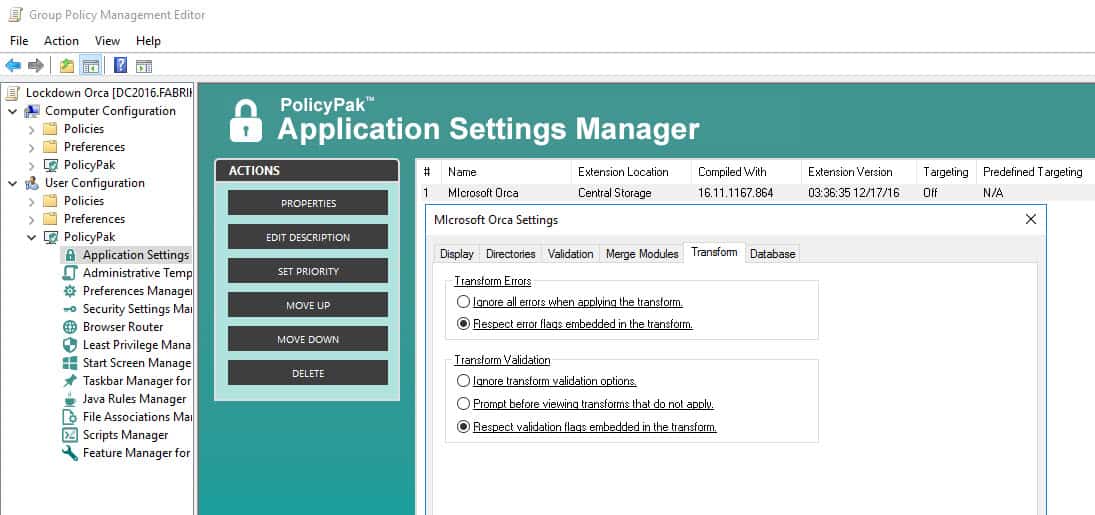Switch to the Validation tab
This screenshot has width=1095, height=515.
coord(571,254)
